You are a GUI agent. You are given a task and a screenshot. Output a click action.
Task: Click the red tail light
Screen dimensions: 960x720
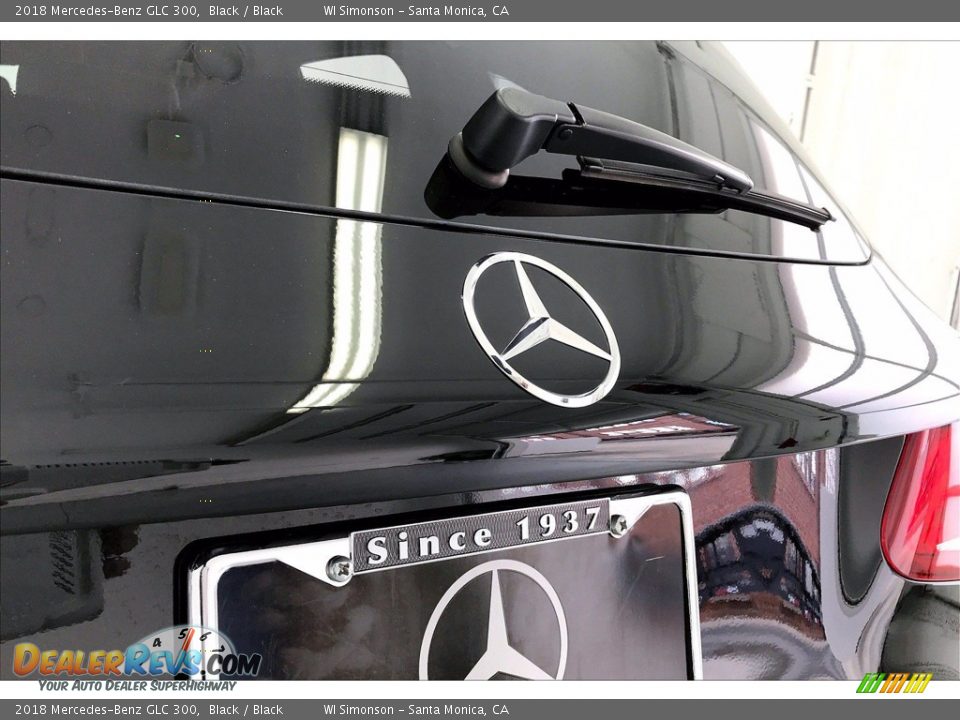(x=921, y=504)
